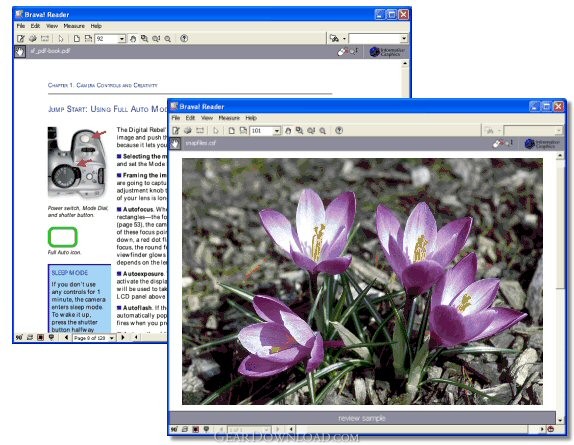Screen dimensions: 574x445
Task: Open View menu in front Brava window
Action: pyautogui.click(x=207, y=118)
